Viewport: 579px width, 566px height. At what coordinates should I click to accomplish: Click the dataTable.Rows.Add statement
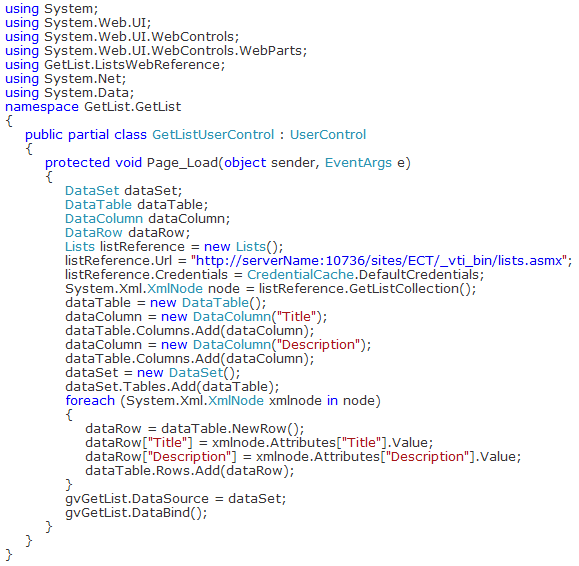190,471
